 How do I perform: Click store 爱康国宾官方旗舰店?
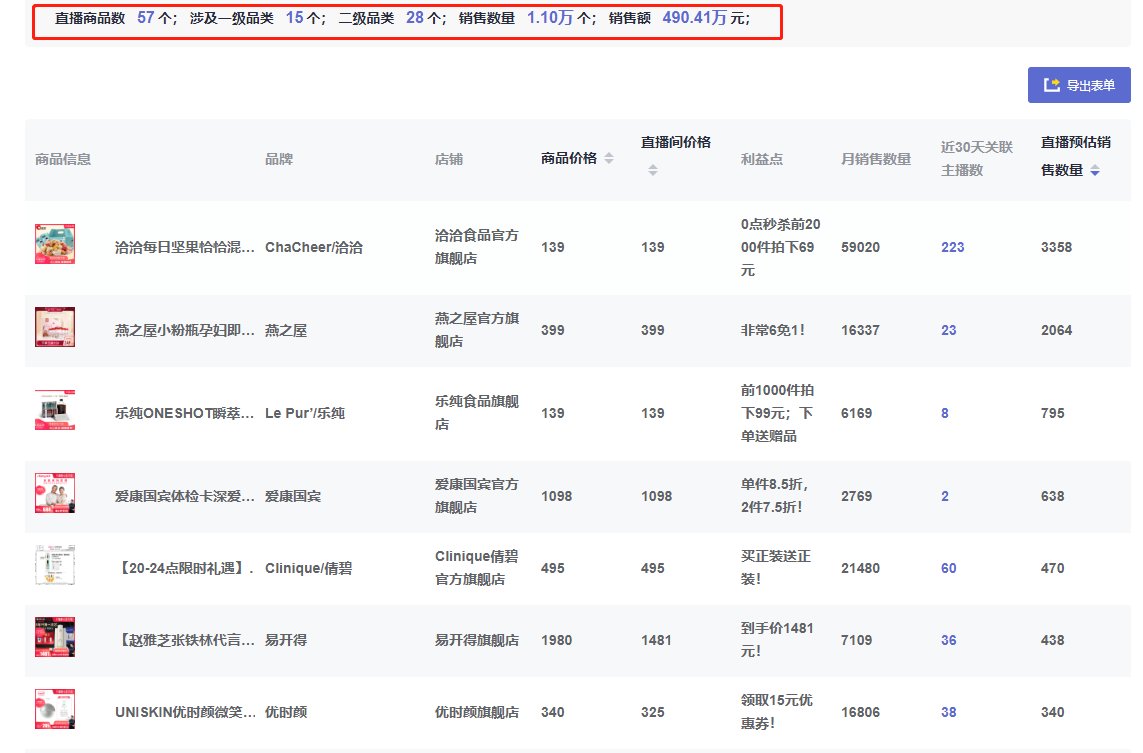[x=477, y=496]
